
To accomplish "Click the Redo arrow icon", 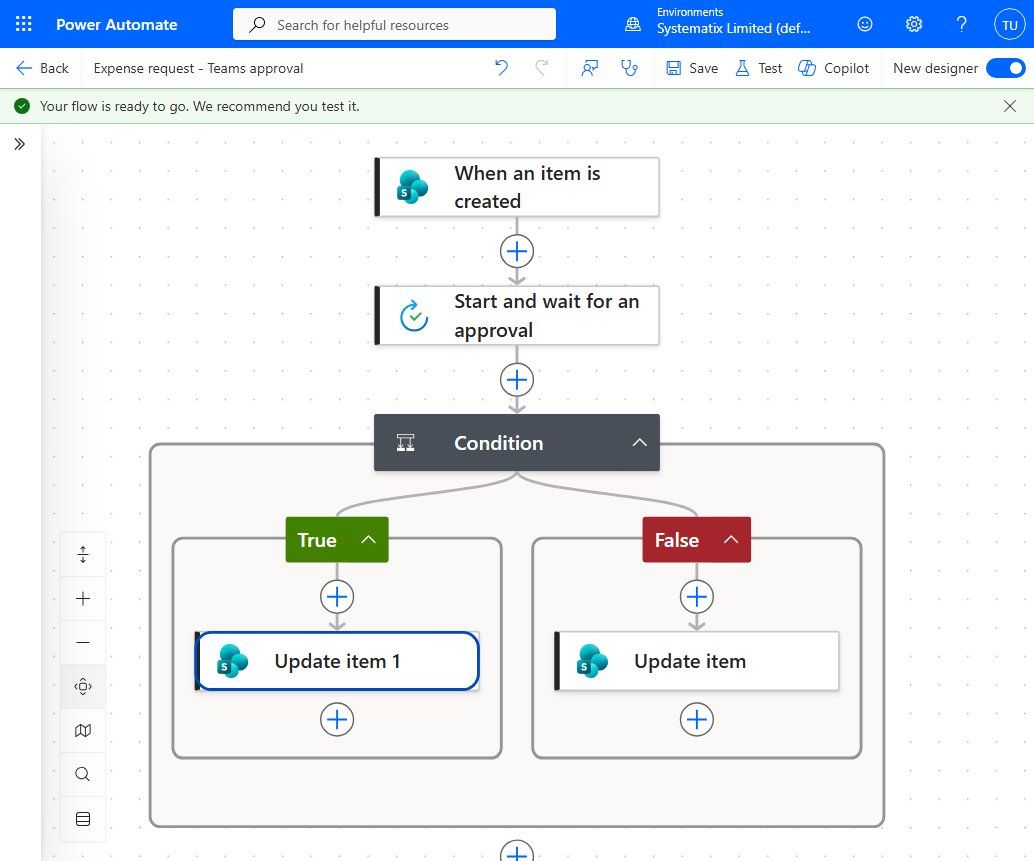I will pyautogui.click(x=541, y=68).
